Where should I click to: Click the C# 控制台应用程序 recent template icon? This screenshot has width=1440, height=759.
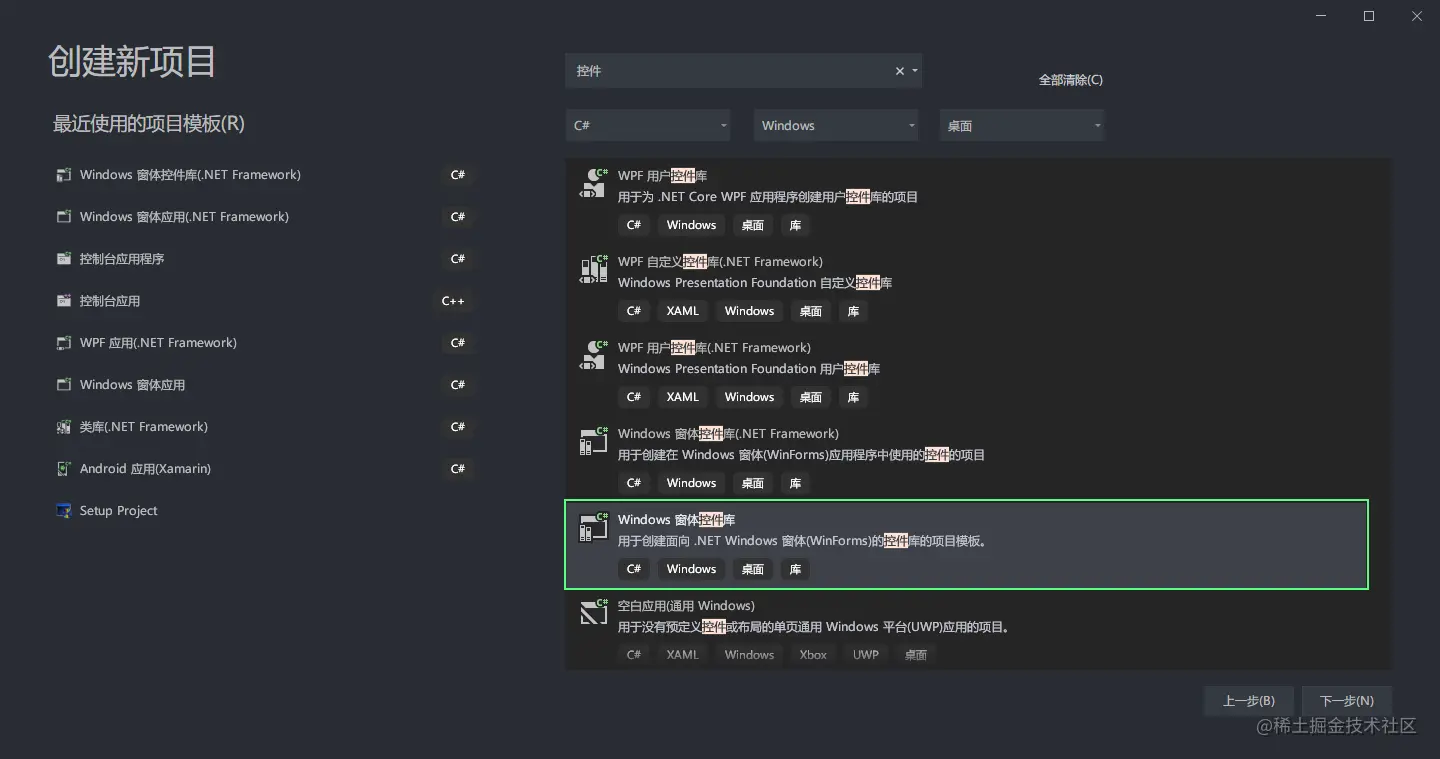click(x=64, y=259)
